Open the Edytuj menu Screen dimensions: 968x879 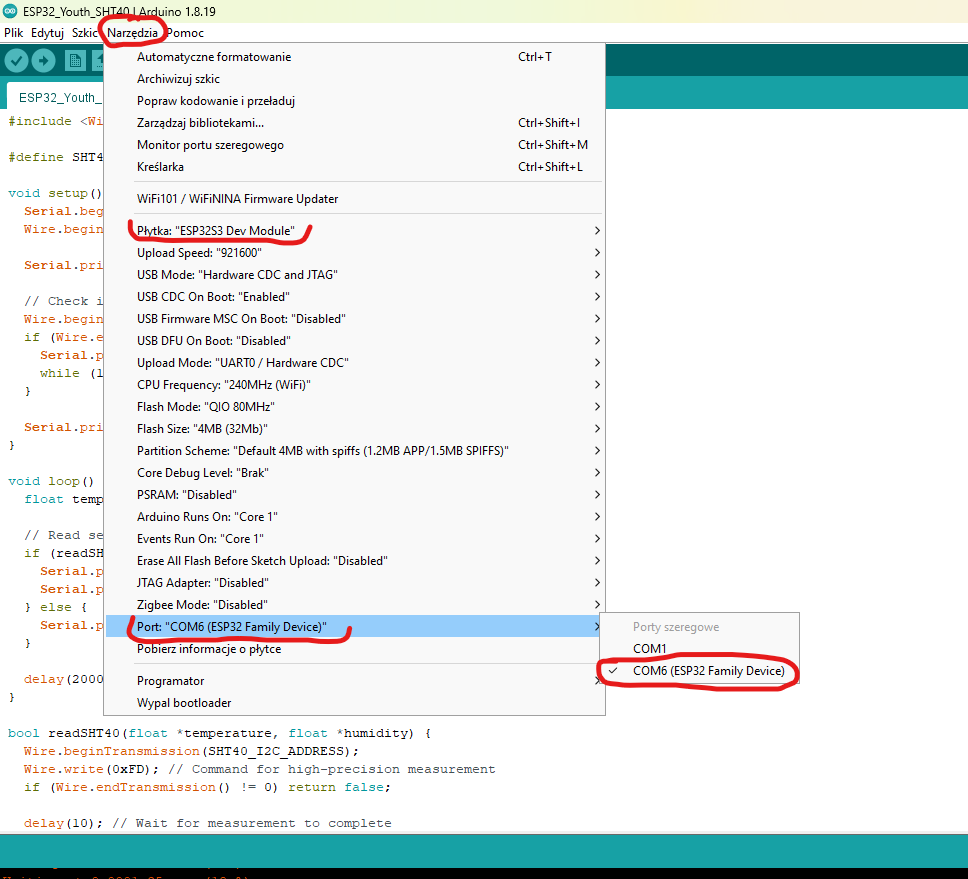pyautogui.click(x=48, y=33)
